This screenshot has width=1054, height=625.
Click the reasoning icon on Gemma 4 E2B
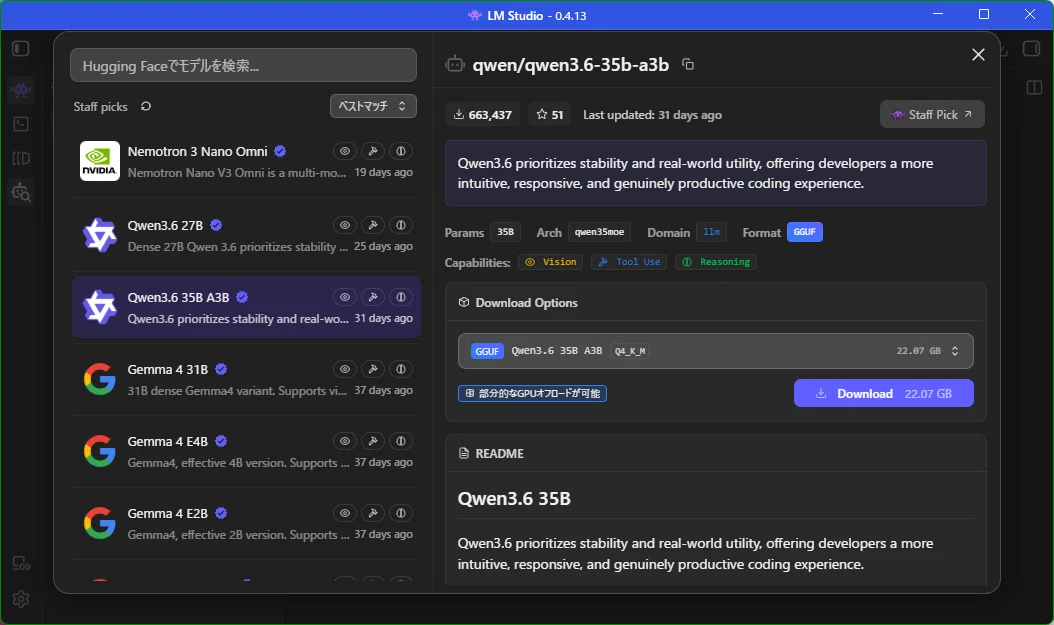point(401,513)
